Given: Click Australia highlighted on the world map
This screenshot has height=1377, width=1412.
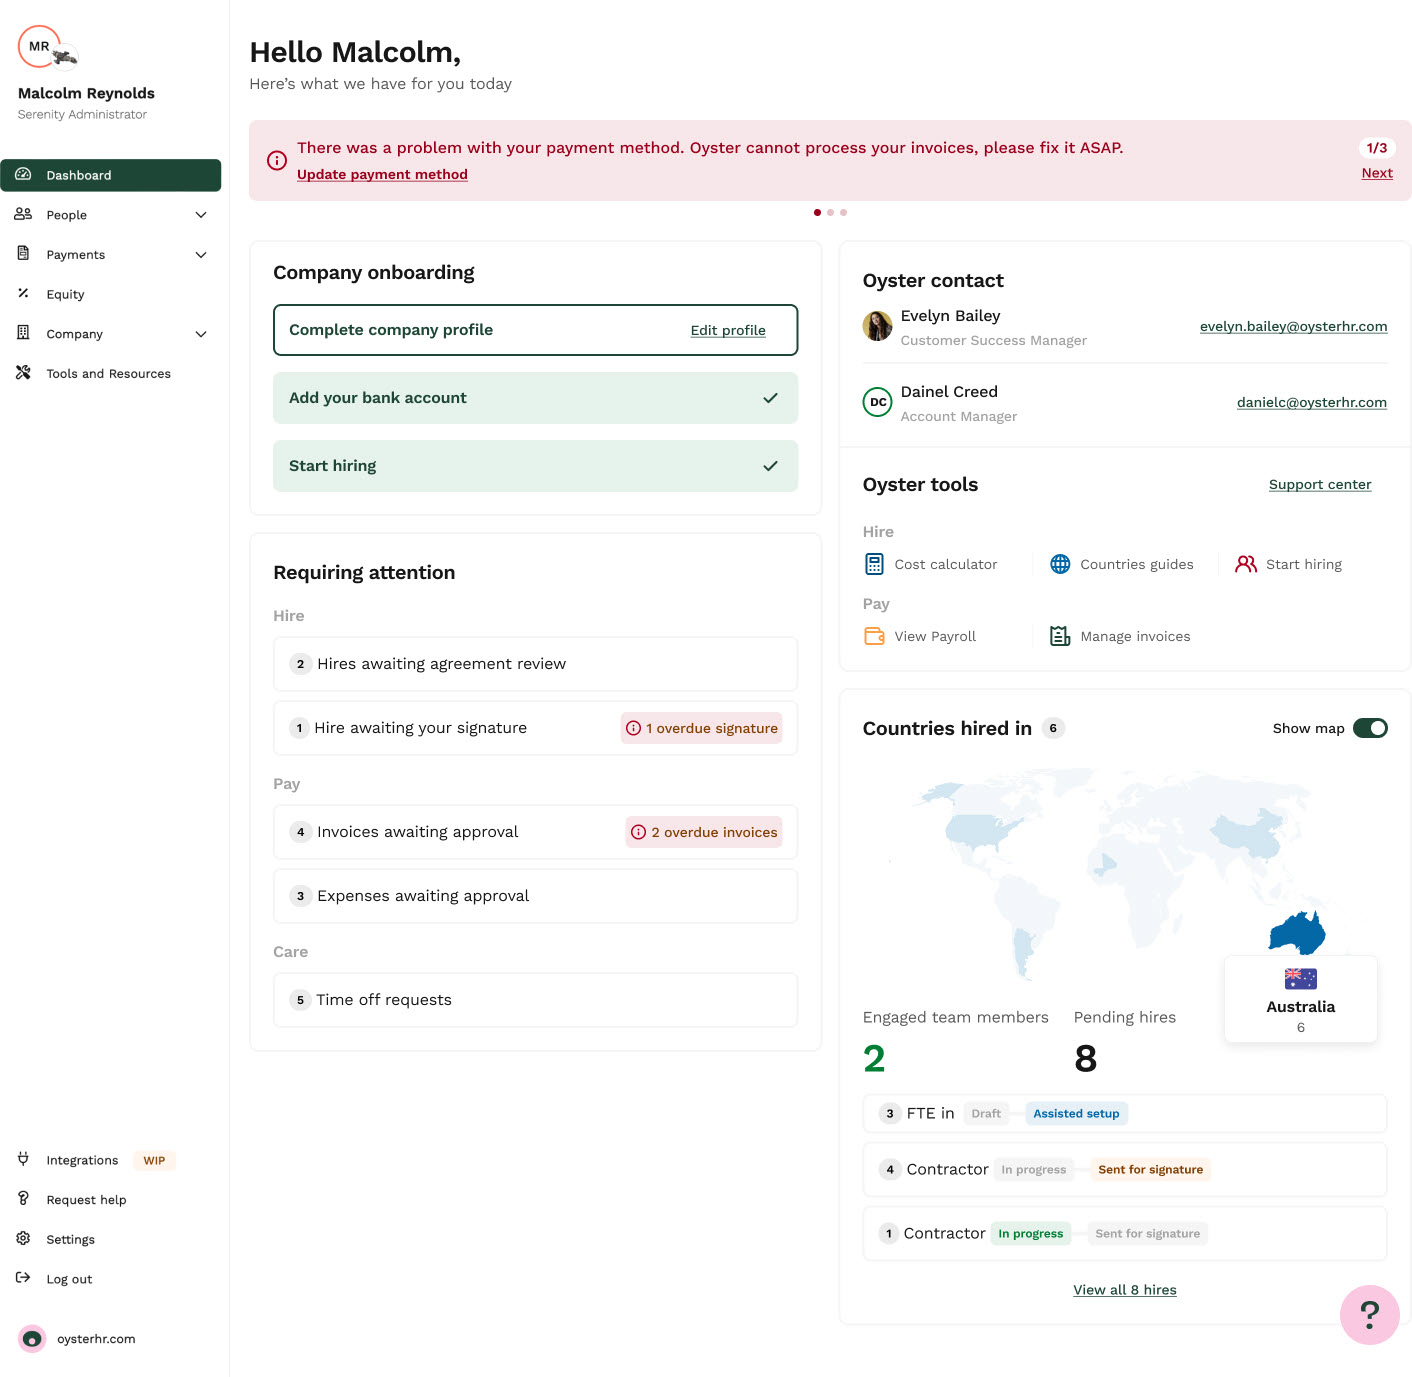Looking at the screenshot, I should point(1296,932).
